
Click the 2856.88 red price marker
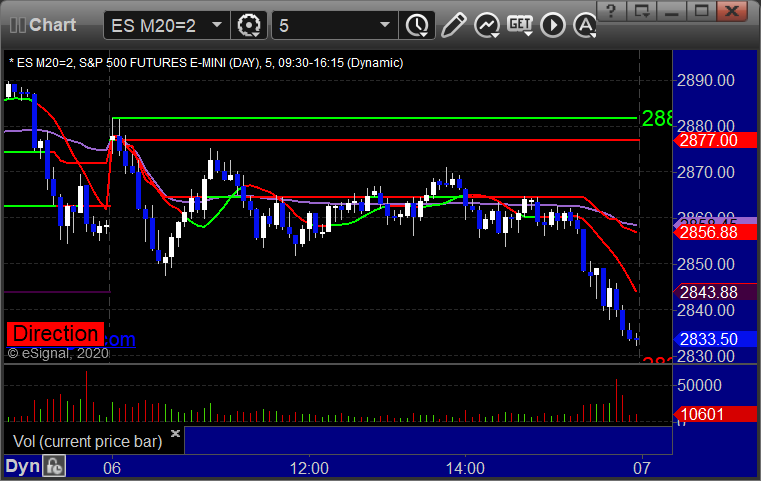pyautogui.click(x=715, y=232)
